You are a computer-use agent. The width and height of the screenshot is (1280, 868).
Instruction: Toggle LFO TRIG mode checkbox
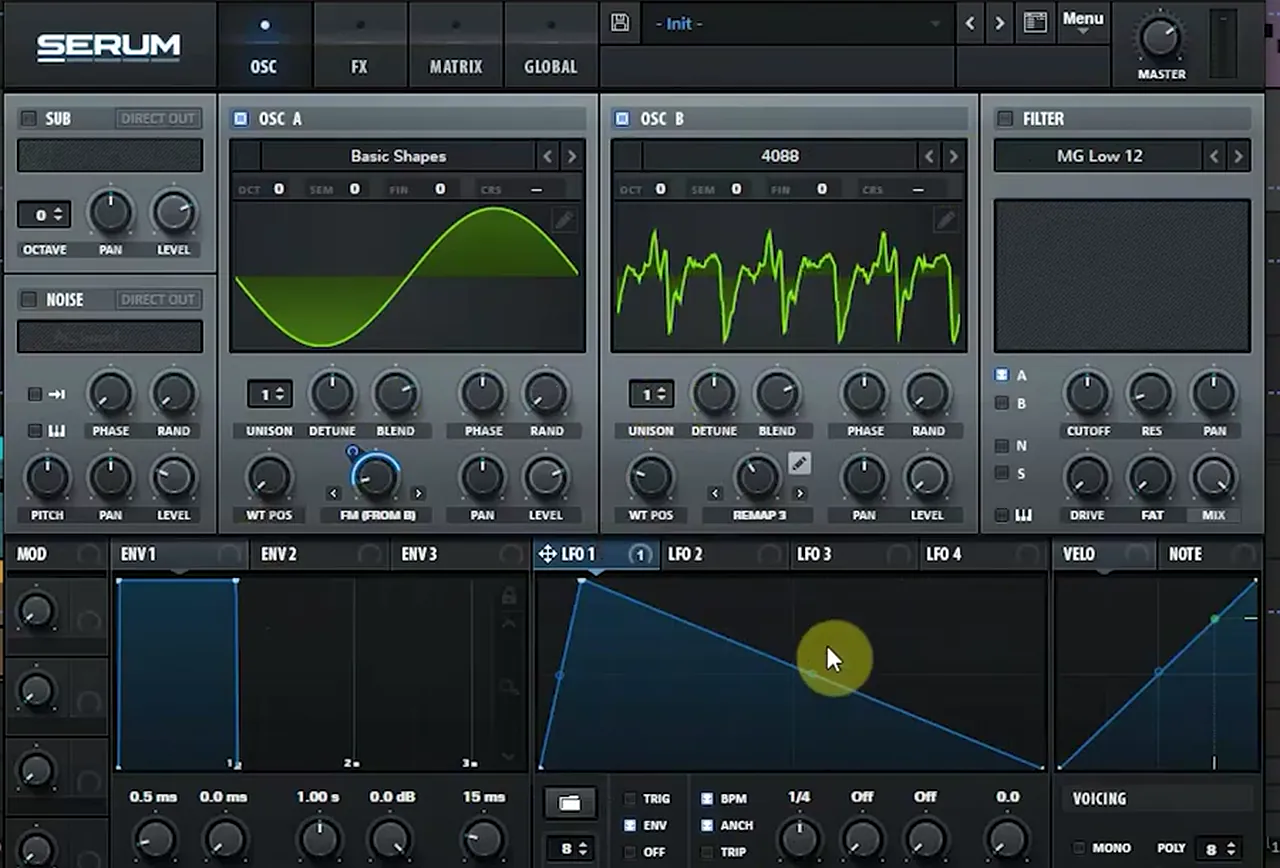630,799
